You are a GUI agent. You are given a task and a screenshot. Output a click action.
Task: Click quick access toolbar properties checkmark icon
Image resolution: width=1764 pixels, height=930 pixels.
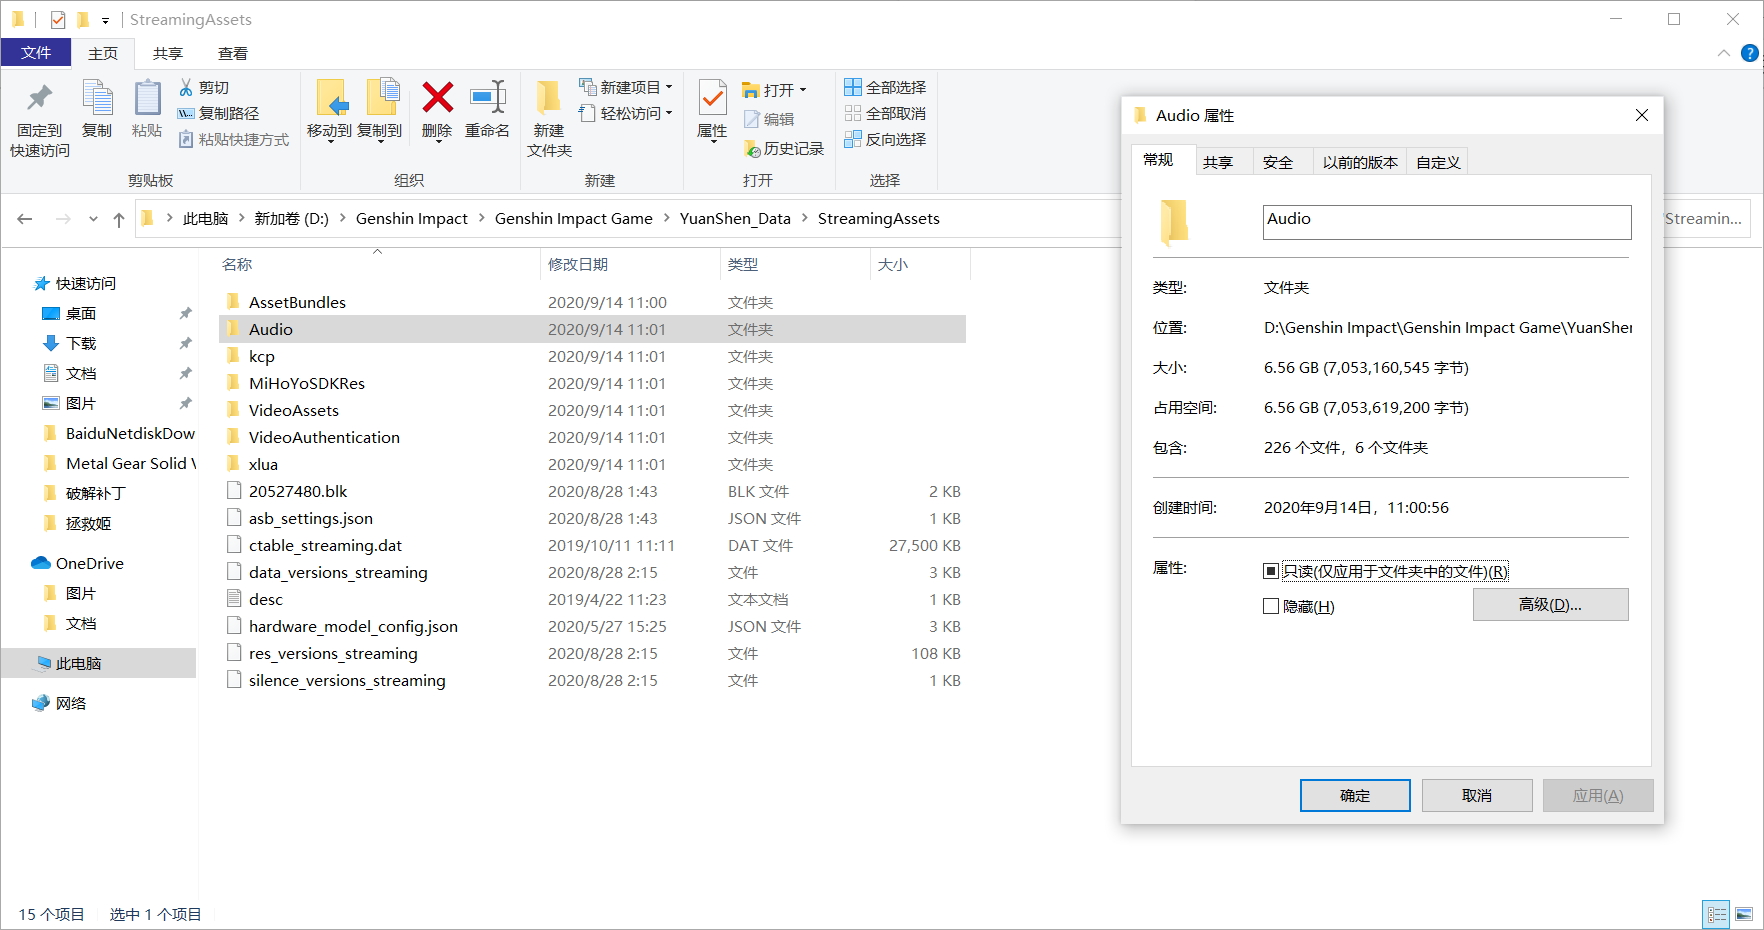(x=58, y=19)
